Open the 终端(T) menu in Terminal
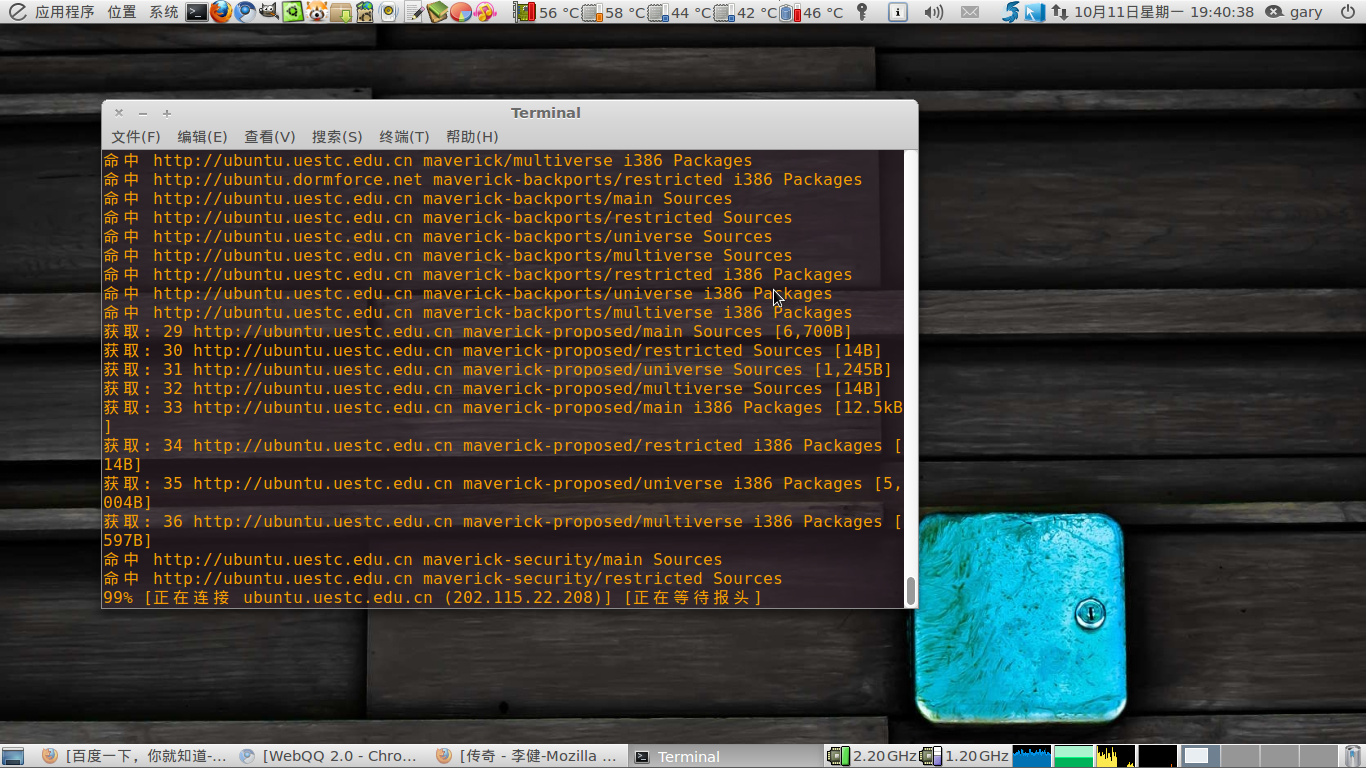1366x768 pixels. tap(404, 137)
